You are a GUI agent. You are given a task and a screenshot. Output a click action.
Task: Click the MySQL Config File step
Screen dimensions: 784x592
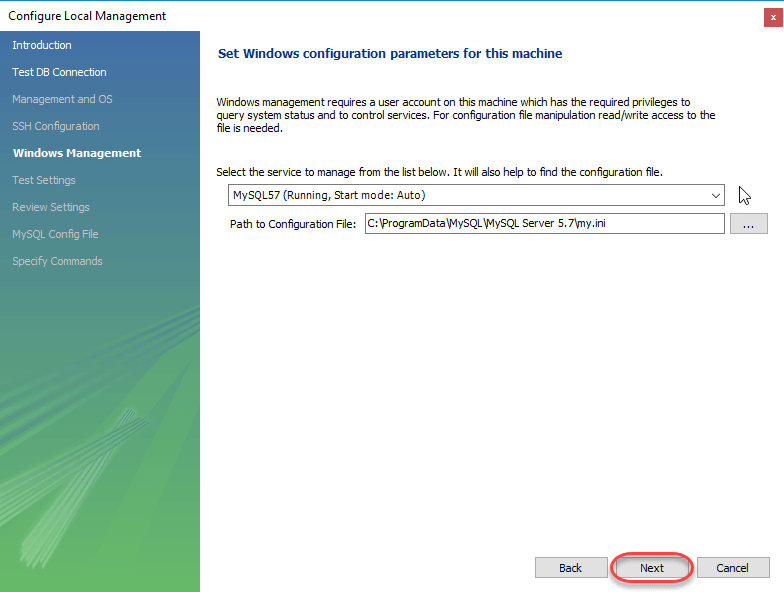tap(55, 234)
